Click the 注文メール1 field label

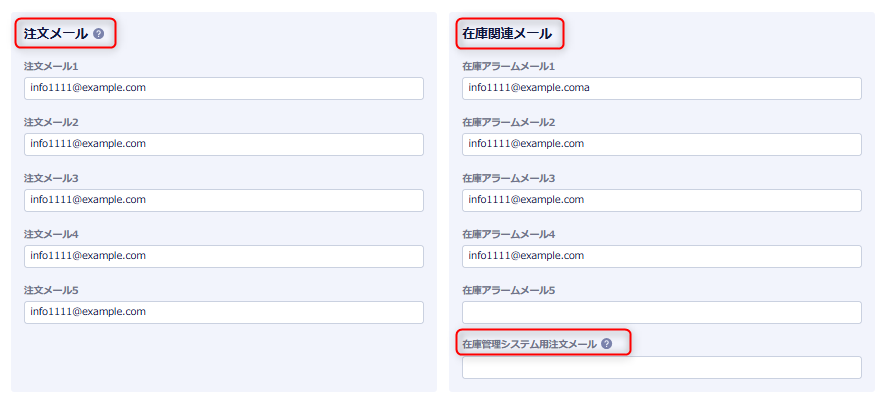(51, 66)
